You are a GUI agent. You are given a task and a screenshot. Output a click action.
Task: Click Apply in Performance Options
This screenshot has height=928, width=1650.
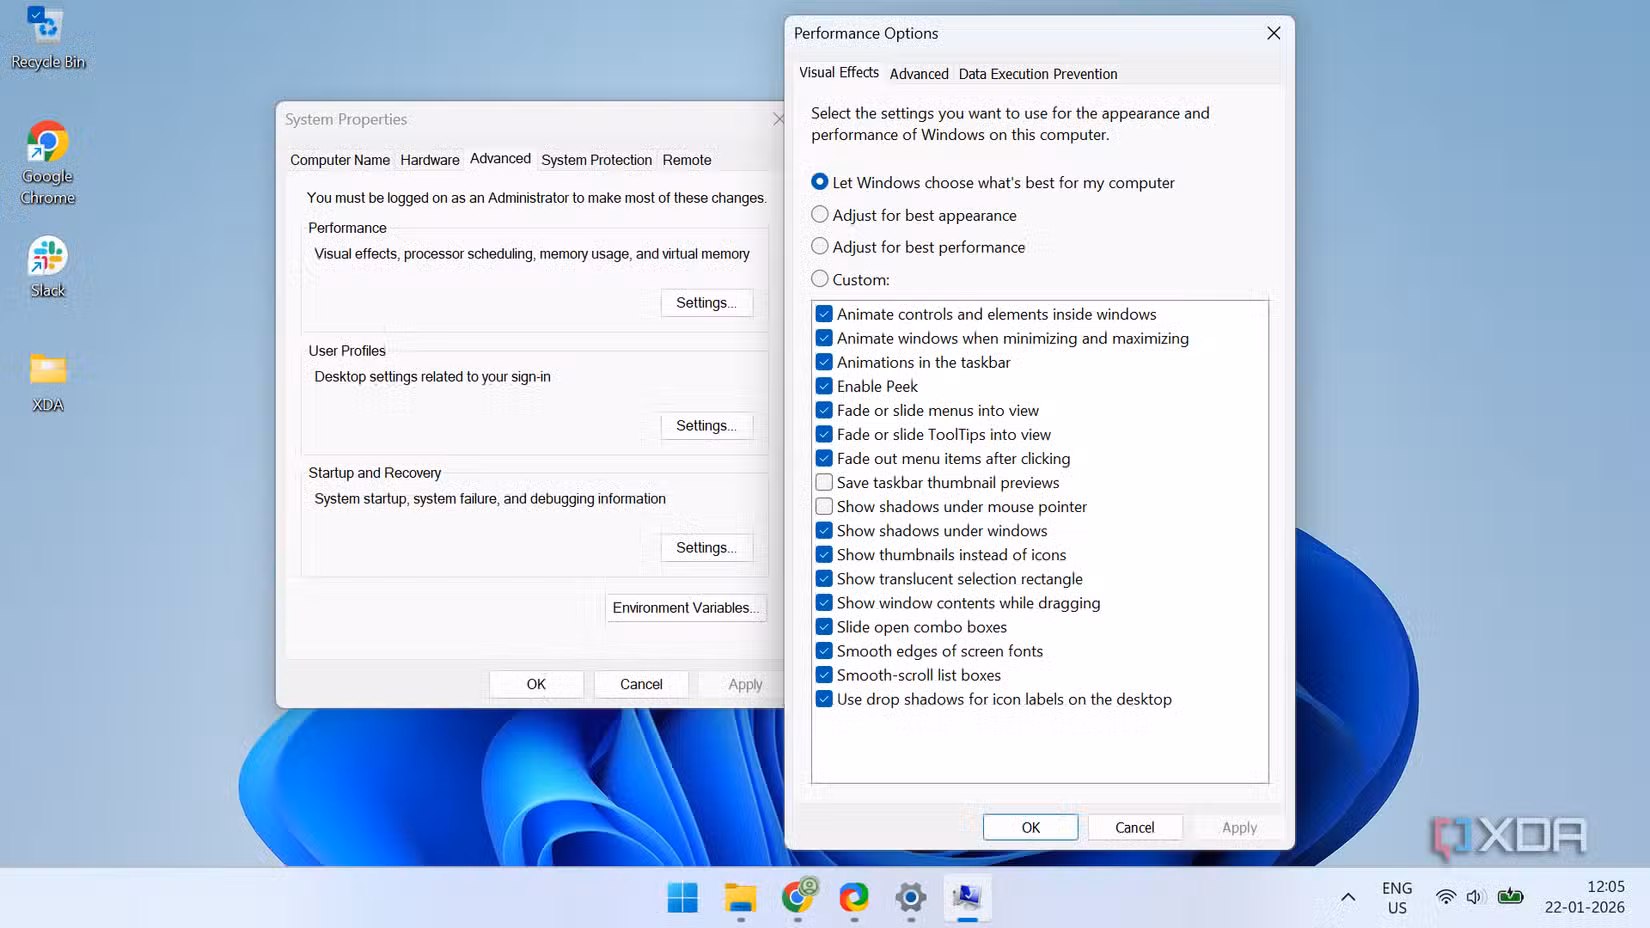pyautogui.click(x=1239, y=827)
